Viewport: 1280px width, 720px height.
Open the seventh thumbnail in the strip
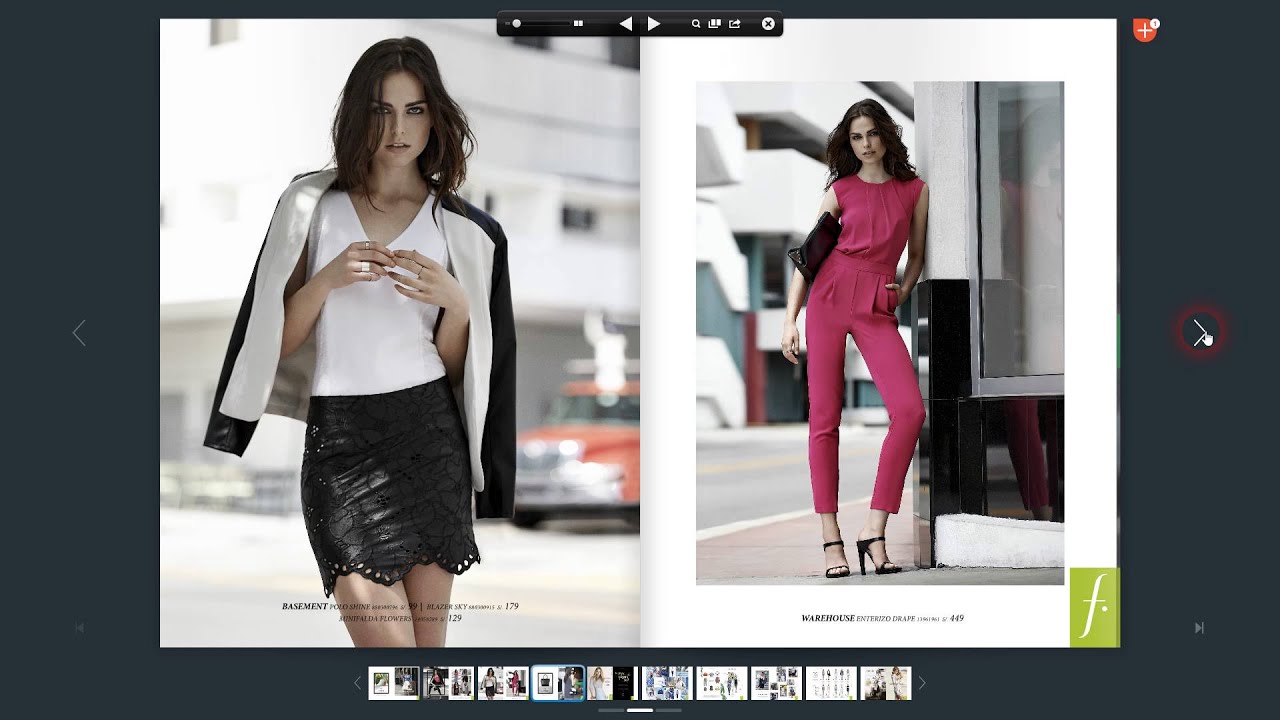pos(722,683)
